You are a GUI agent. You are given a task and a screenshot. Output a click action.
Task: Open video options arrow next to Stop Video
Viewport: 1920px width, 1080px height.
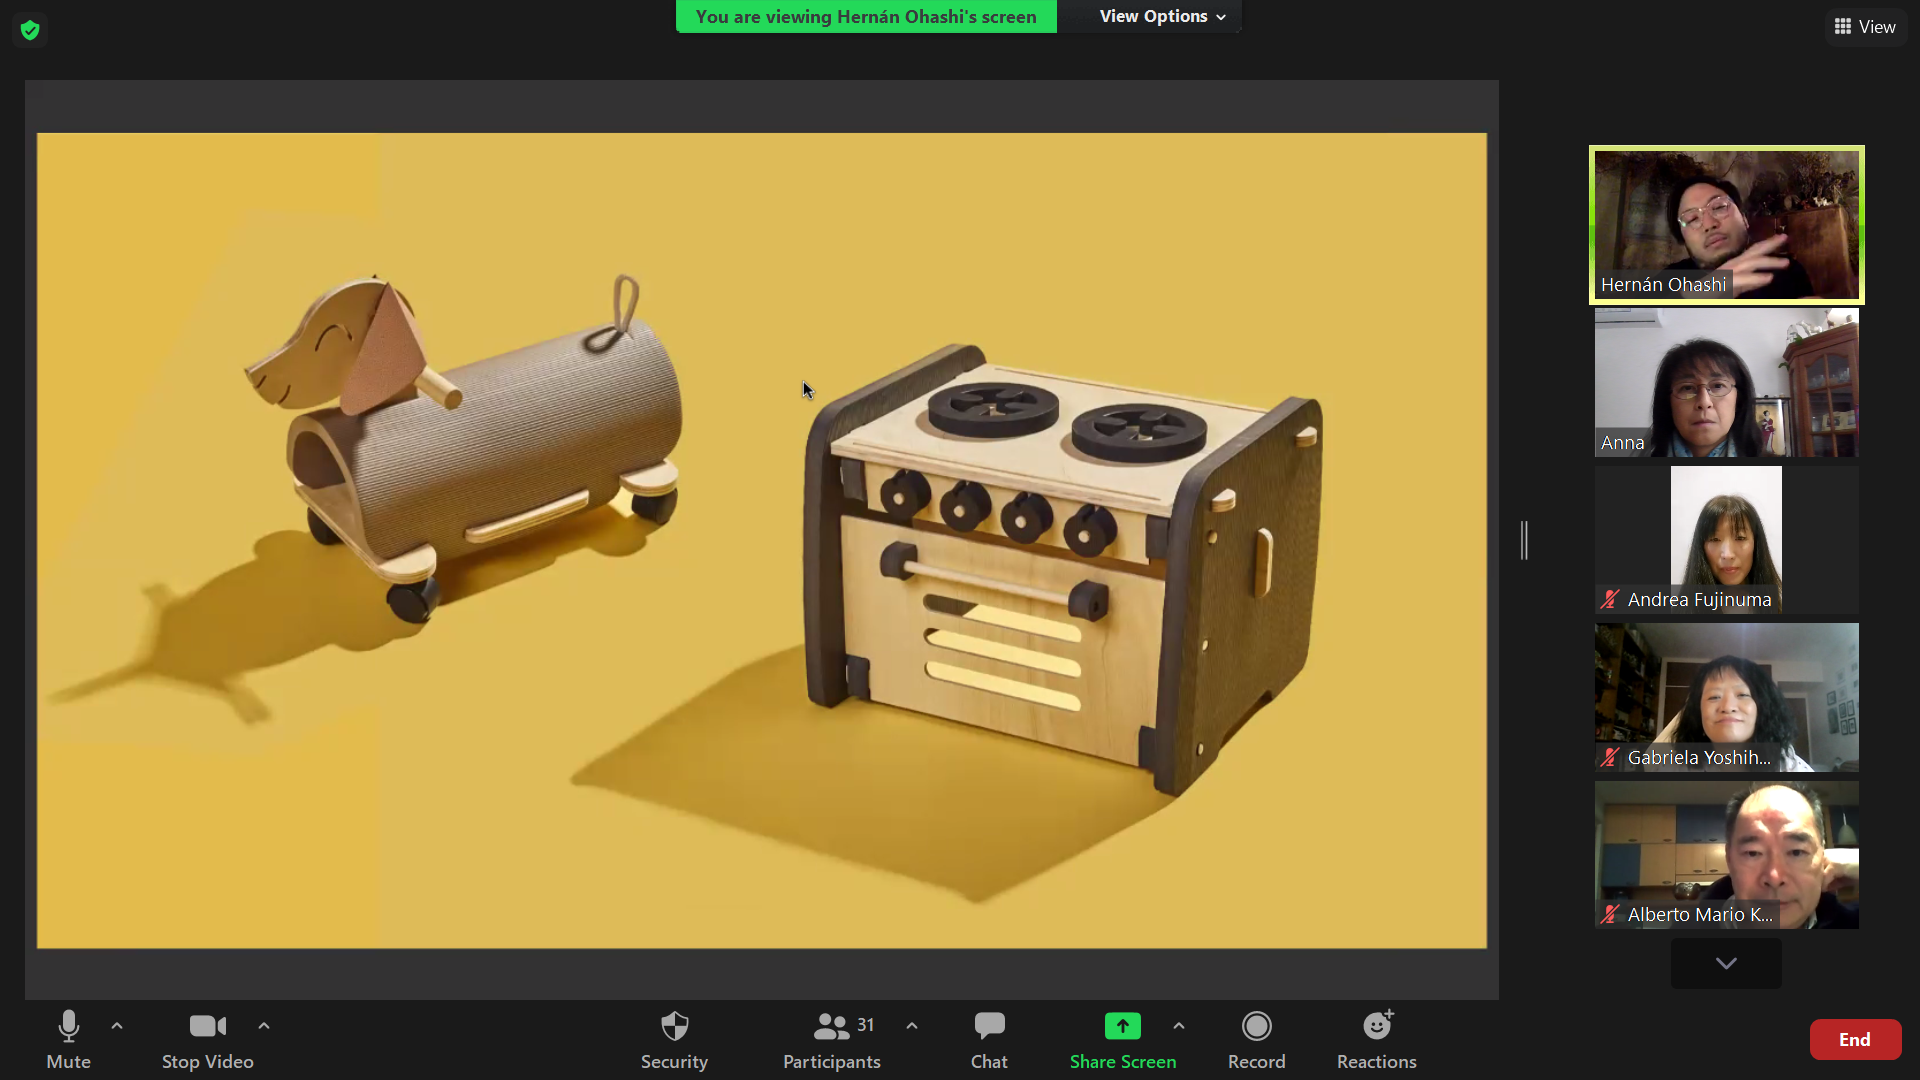click(264, 1026)
